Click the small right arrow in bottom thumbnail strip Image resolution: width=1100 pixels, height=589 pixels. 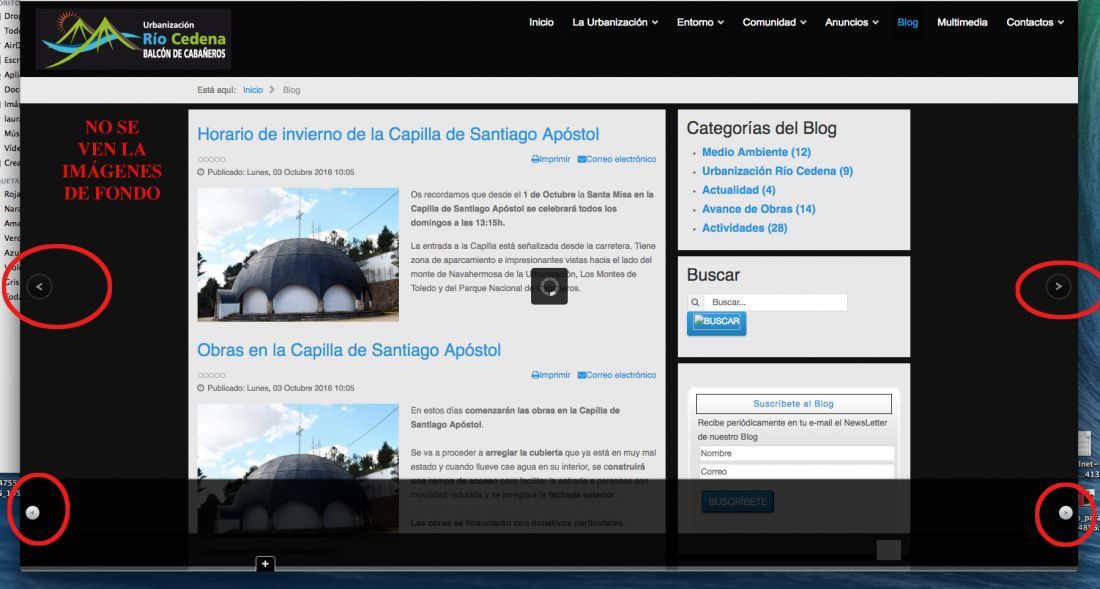(x=1066, y=513)
